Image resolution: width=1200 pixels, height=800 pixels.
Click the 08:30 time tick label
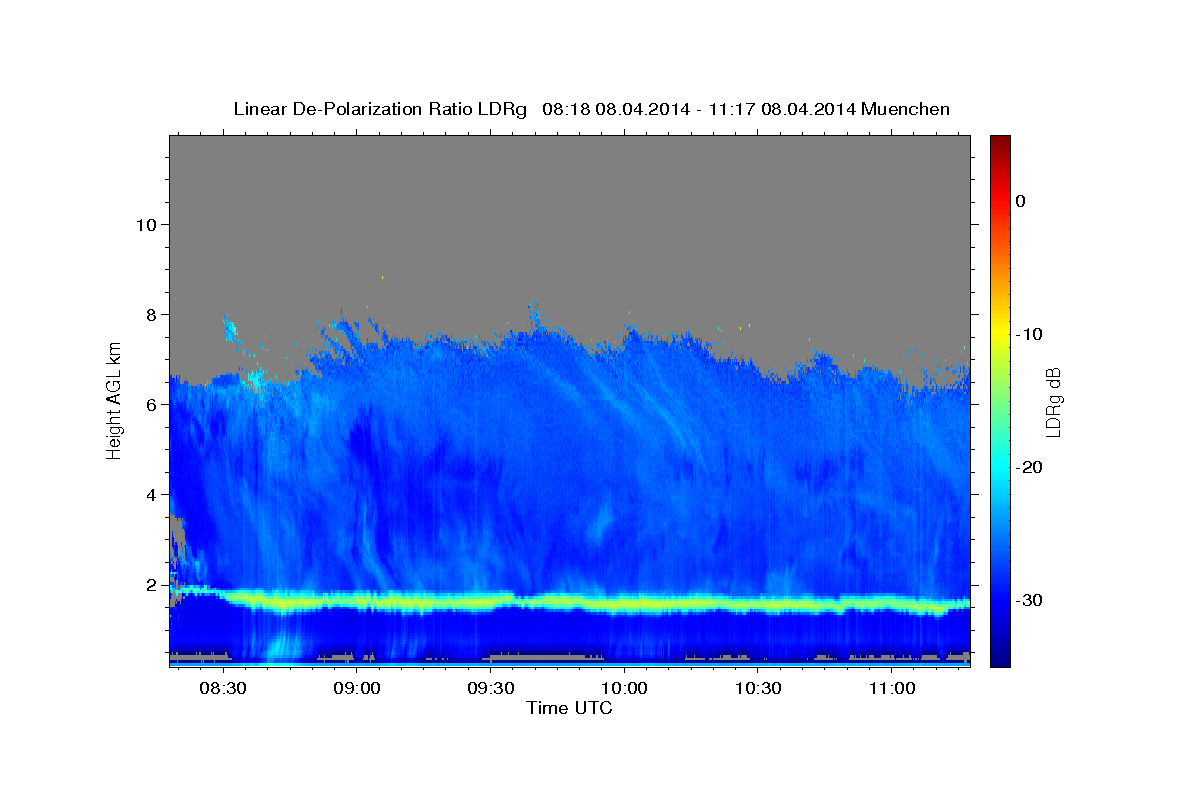pyautogui.click(x=222, y=689)
